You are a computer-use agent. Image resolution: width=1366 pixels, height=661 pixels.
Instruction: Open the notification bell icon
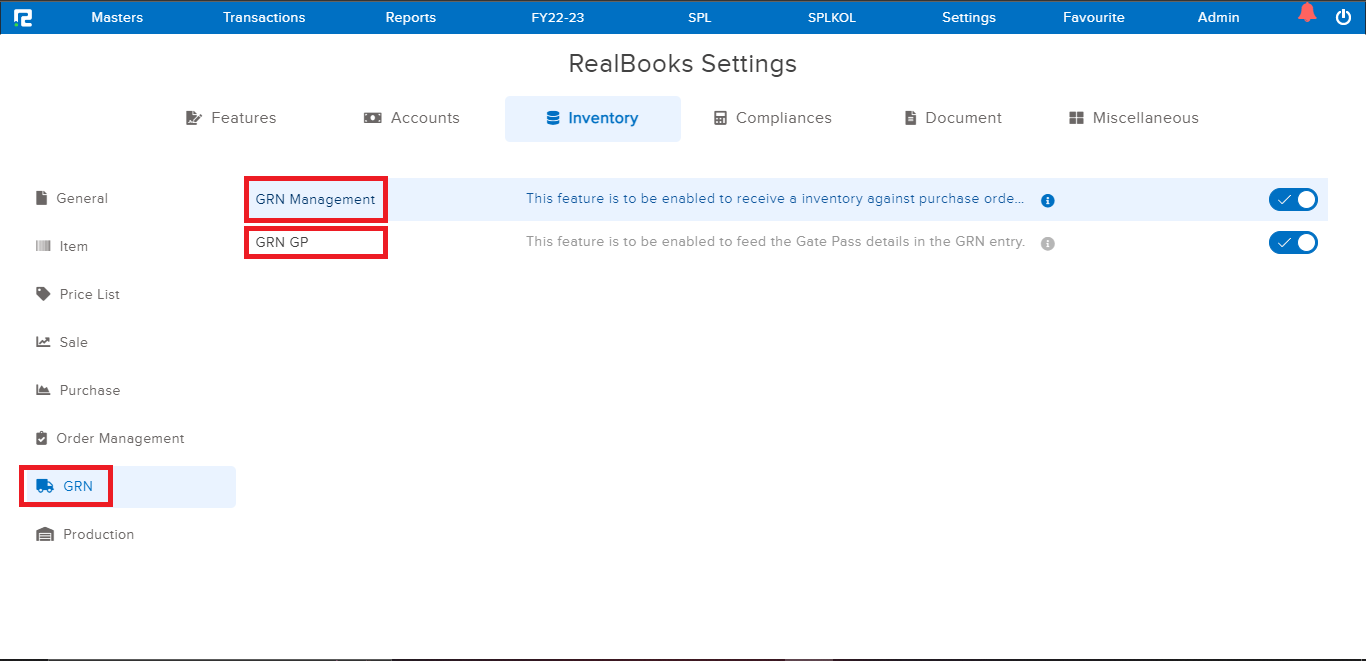point(1307,13)
